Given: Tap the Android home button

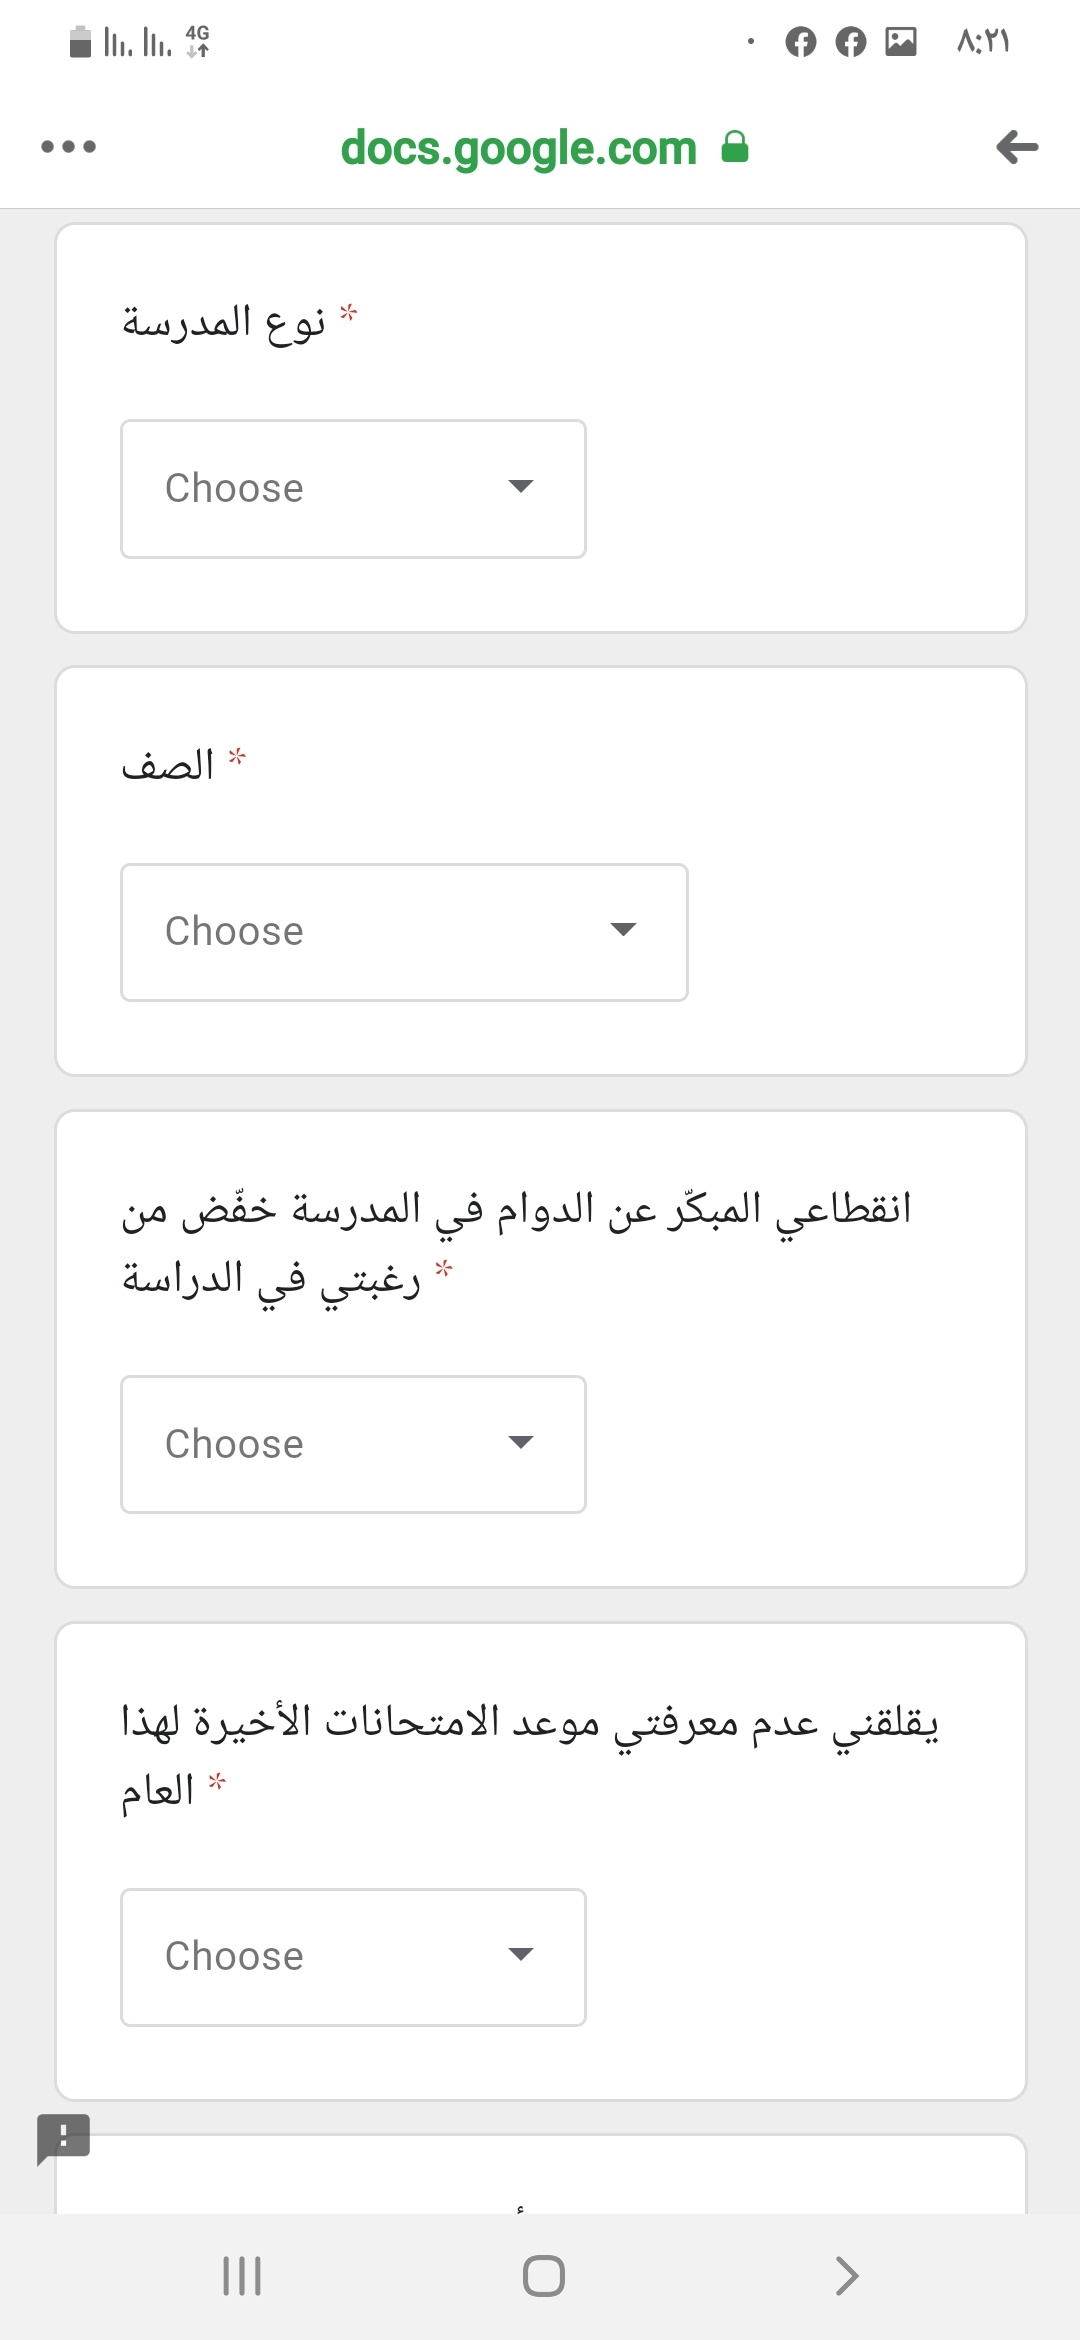Looking at the screenshot, I should [x=543, y=2275].
